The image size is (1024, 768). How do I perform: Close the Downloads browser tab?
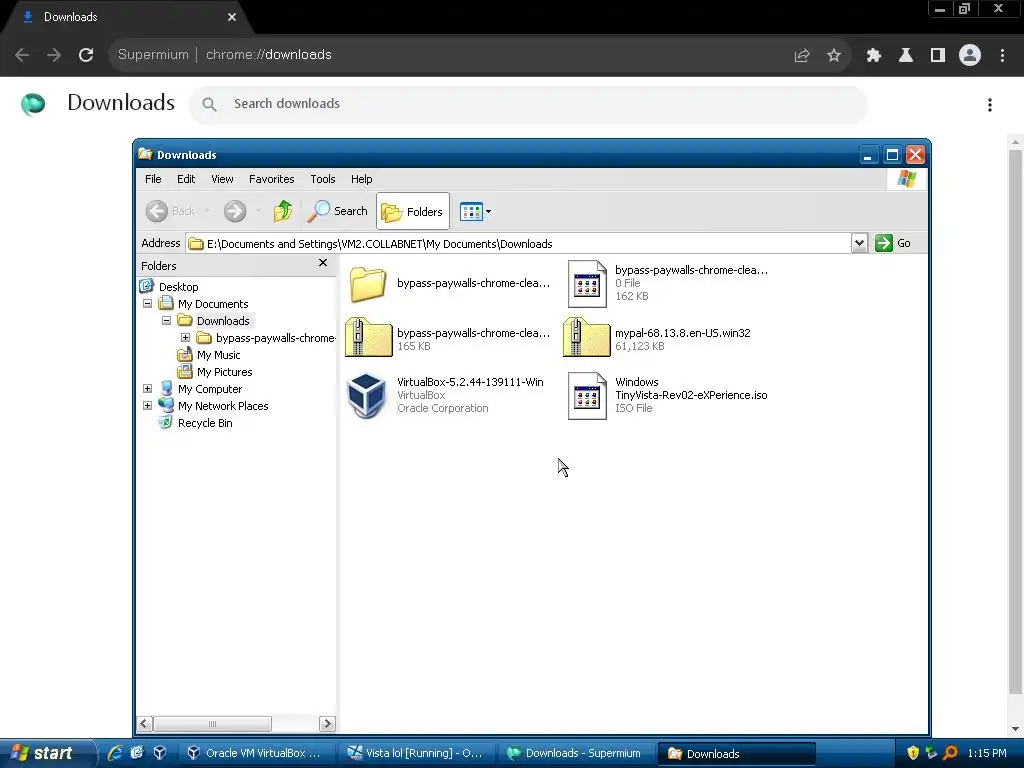232,17
